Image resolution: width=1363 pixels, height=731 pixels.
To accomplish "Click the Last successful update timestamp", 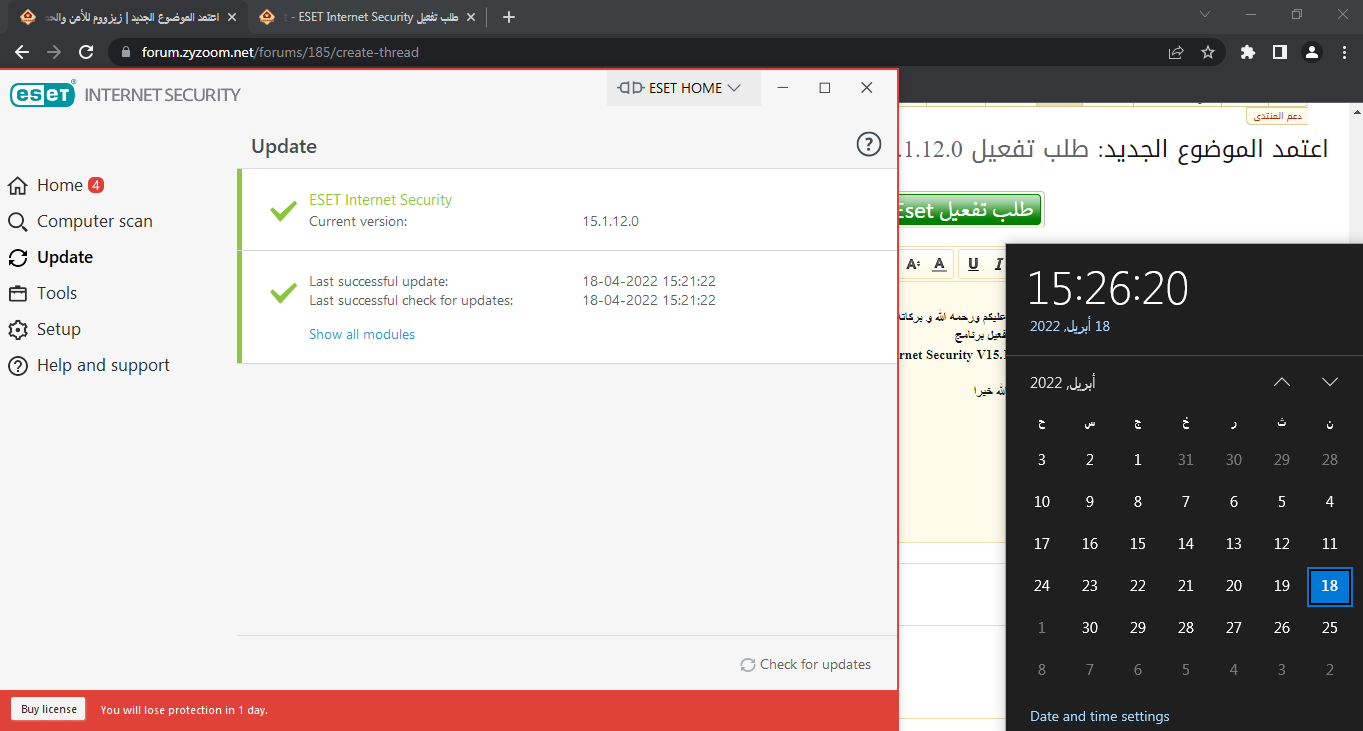I will (649, 281).
